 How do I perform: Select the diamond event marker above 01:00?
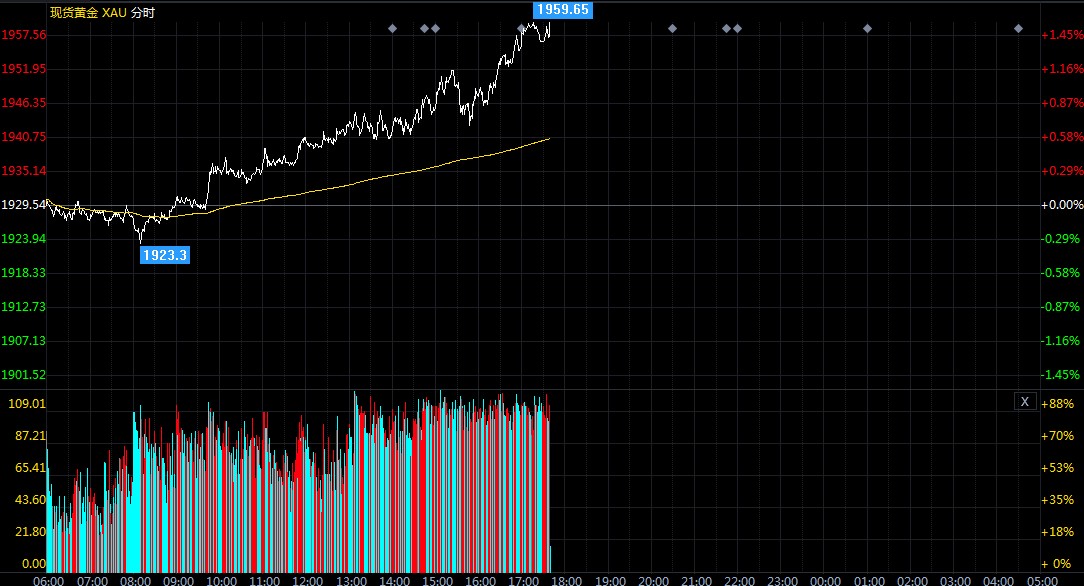pos(868,28)
